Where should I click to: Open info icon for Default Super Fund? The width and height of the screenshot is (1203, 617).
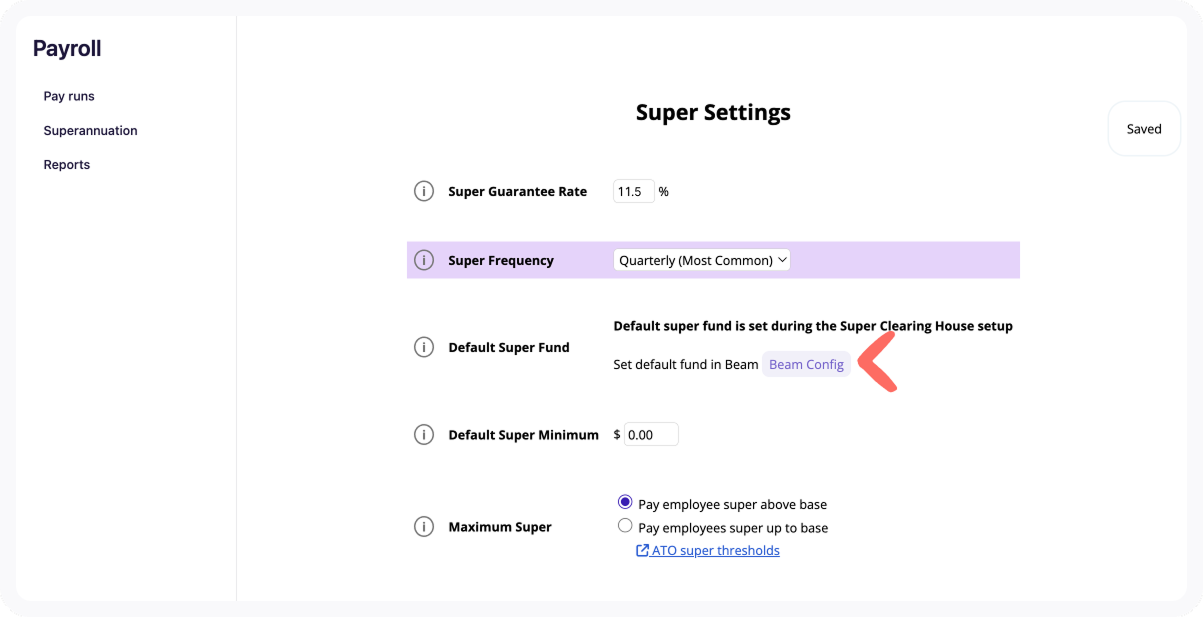pyautogui.click(x=424, y=347)
